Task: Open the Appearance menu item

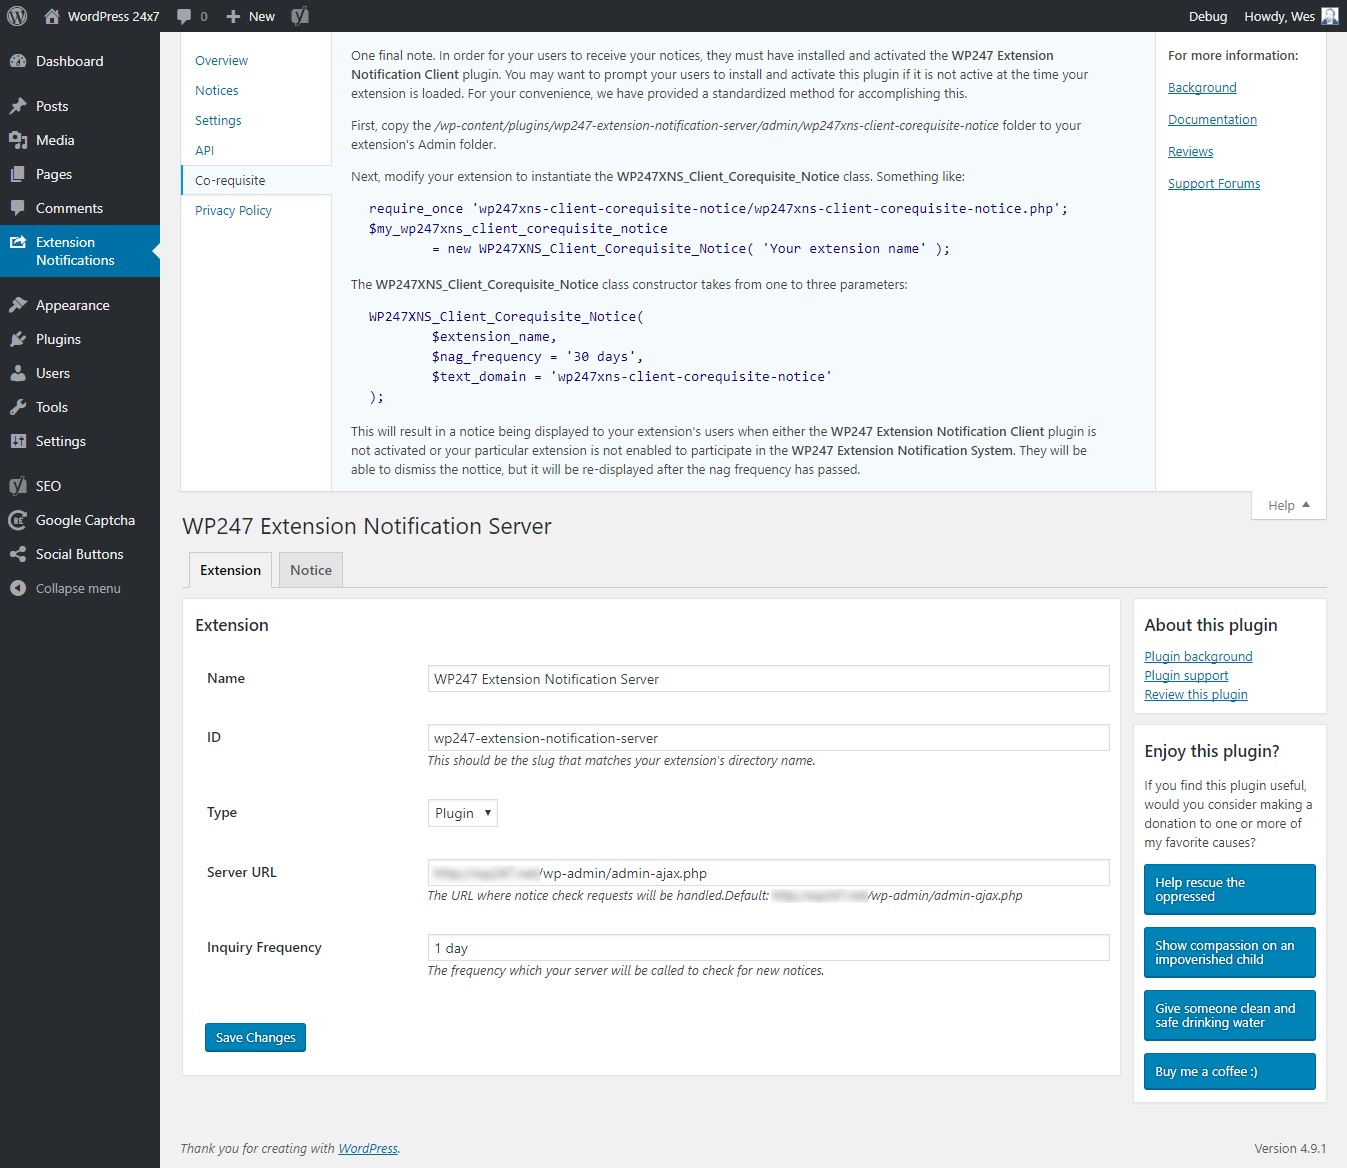Action: [80, 305]
